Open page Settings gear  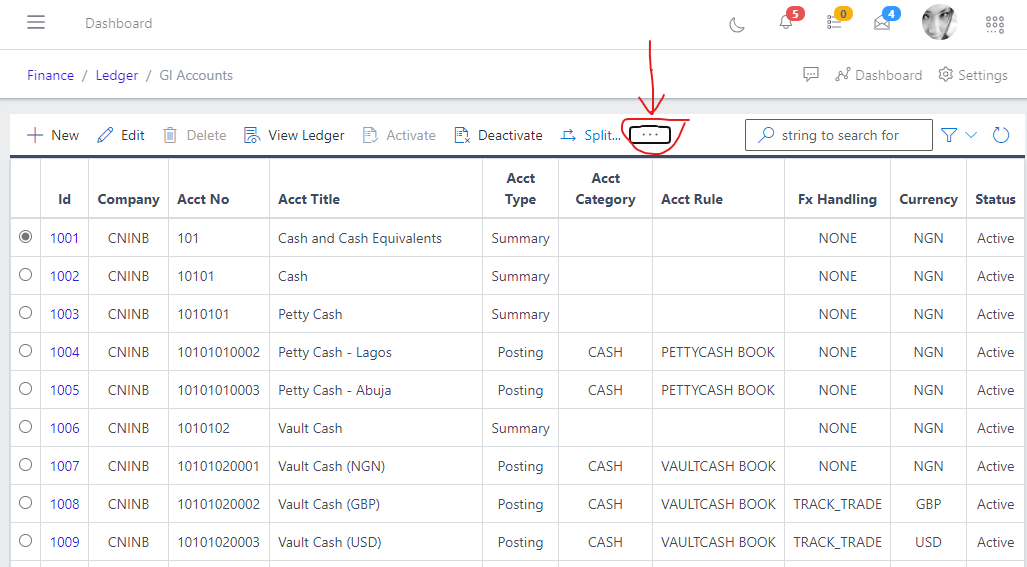973,75
